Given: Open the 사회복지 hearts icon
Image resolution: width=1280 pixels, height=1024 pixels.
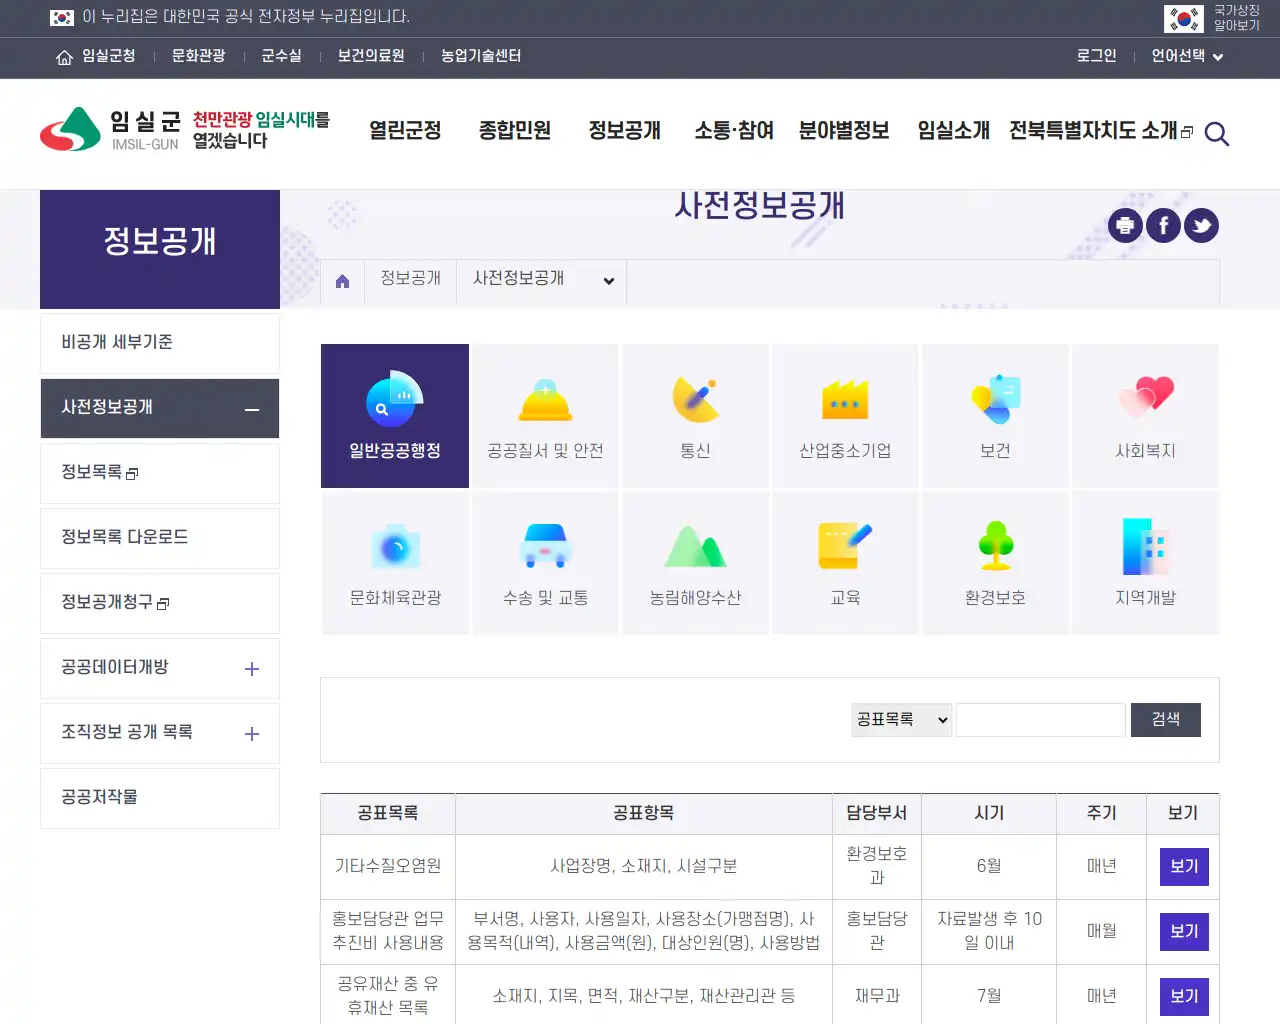Looking at the screenshot, I should [x=1146, y=397].
